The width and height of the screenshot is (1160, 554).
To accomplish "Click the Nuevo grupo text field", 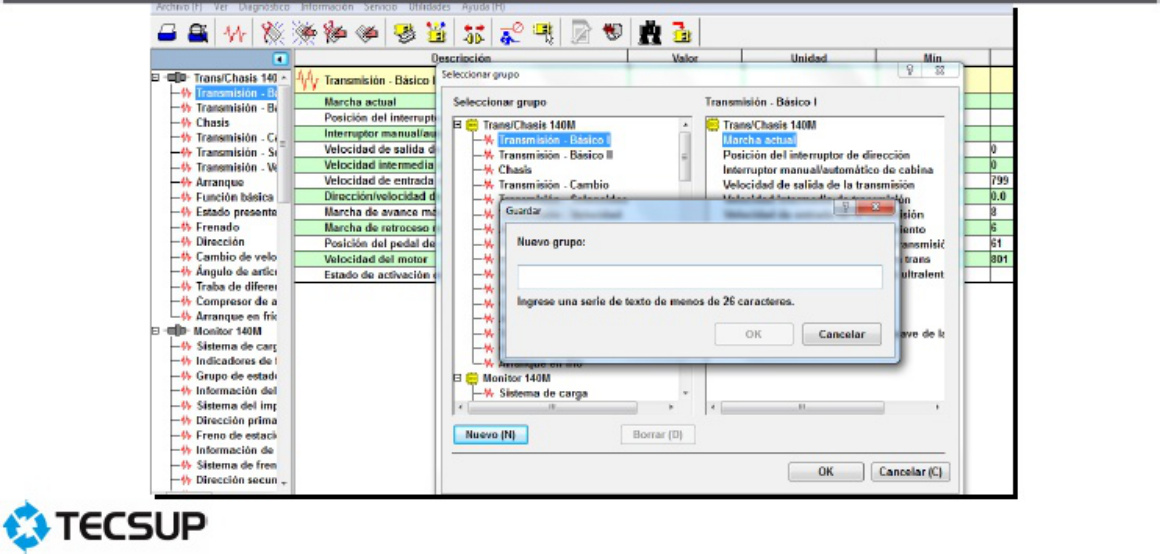I will tap(699, 277).
